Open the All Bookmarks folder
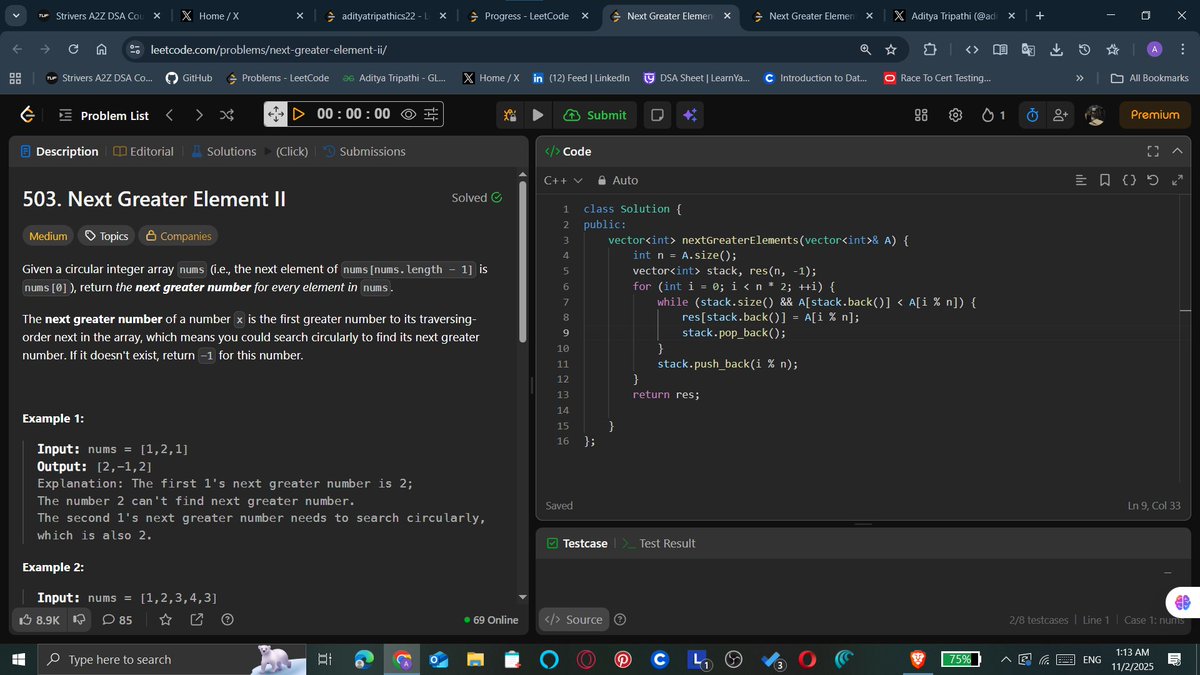This screenshot has width=1200, height=675. click(x=1150, y=78)
